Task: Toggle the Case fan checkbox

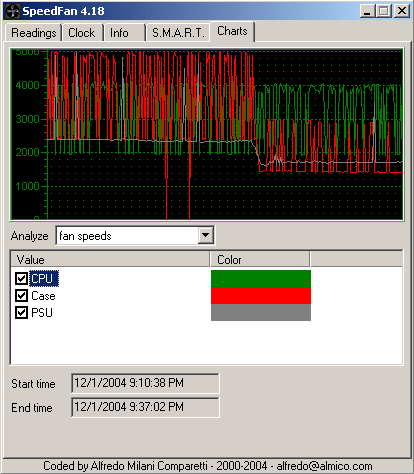Action: 21,295
